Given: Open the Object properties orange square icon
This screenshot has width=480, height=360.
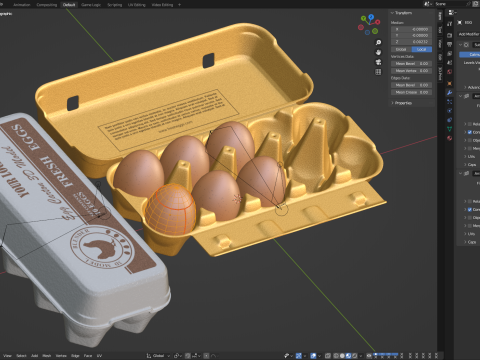Looking at the screenshot, I should coord(450,83).
